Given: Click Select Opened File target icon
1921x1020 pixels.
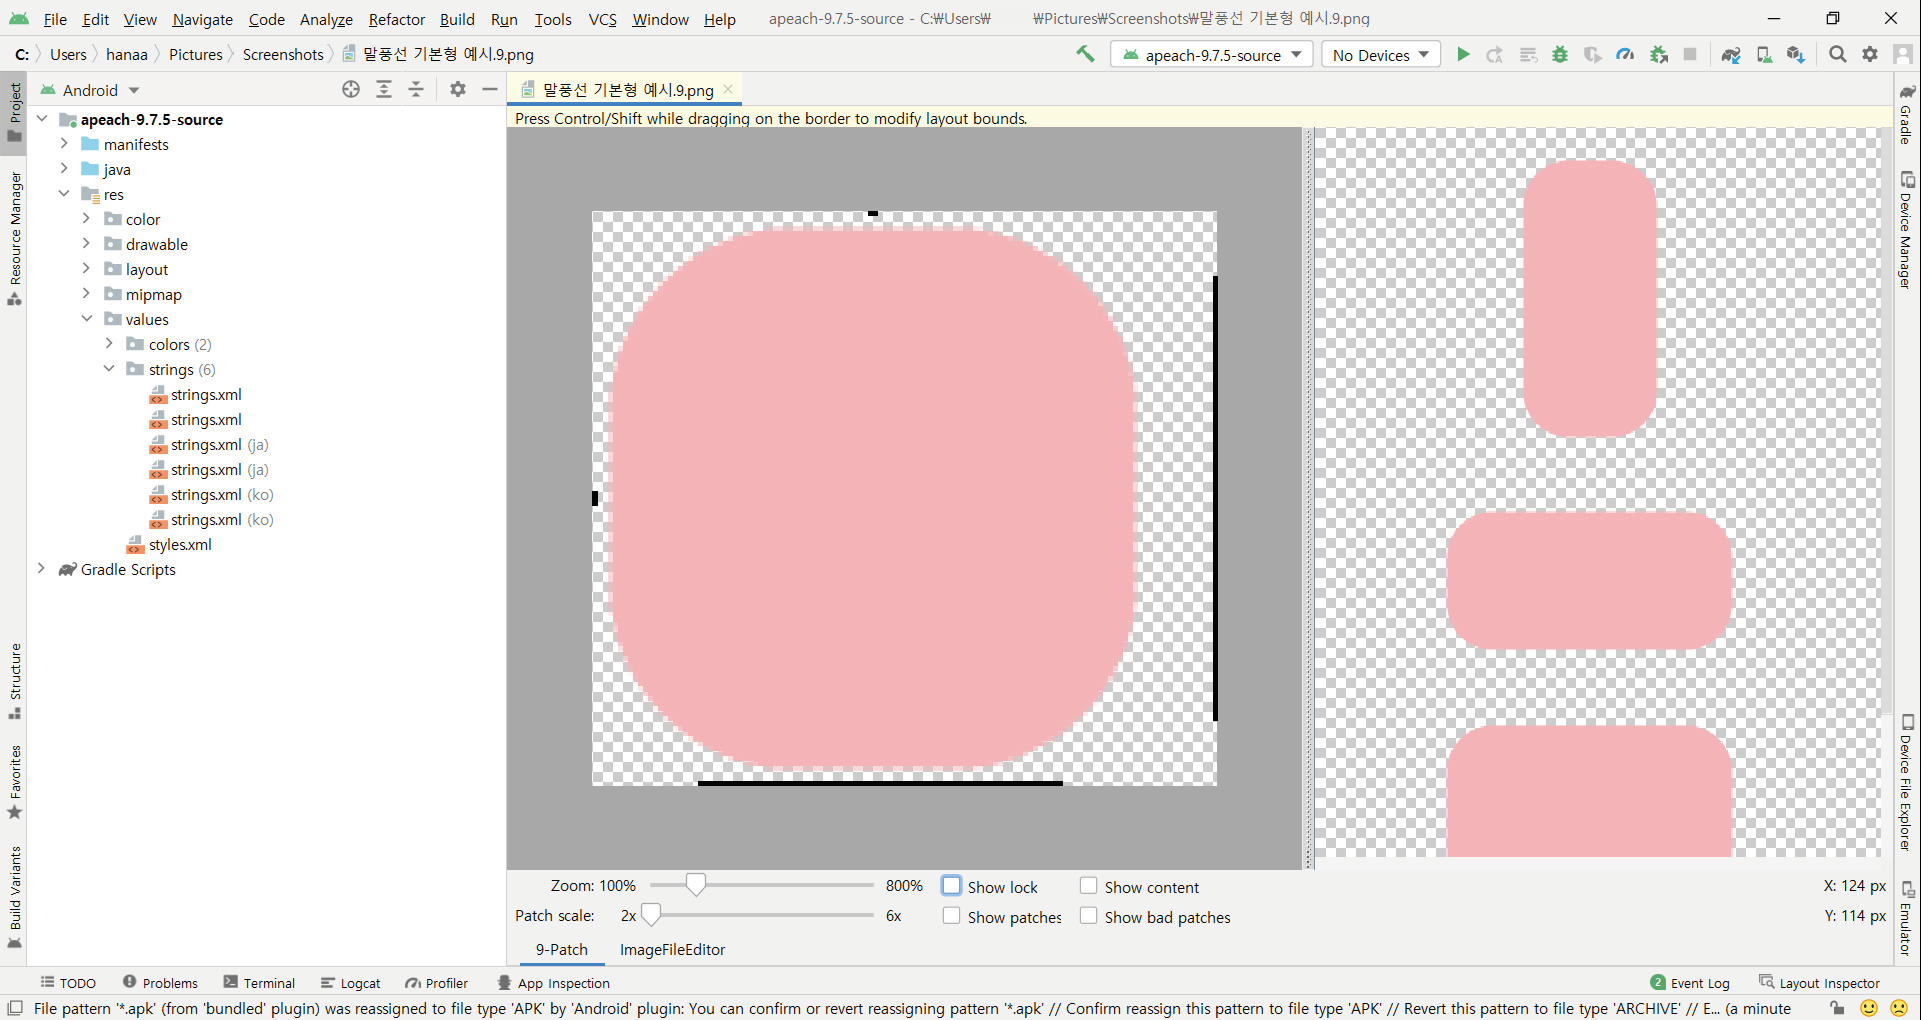Looking at the screenshot, I should click(x=351, y=89).
